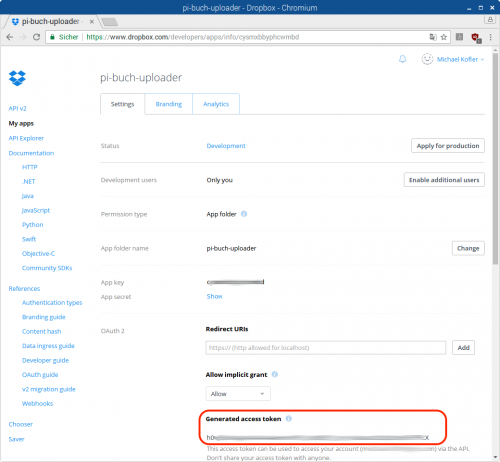Open a new tab button
The width and height of the screenshot is (500, 462).
110,22
